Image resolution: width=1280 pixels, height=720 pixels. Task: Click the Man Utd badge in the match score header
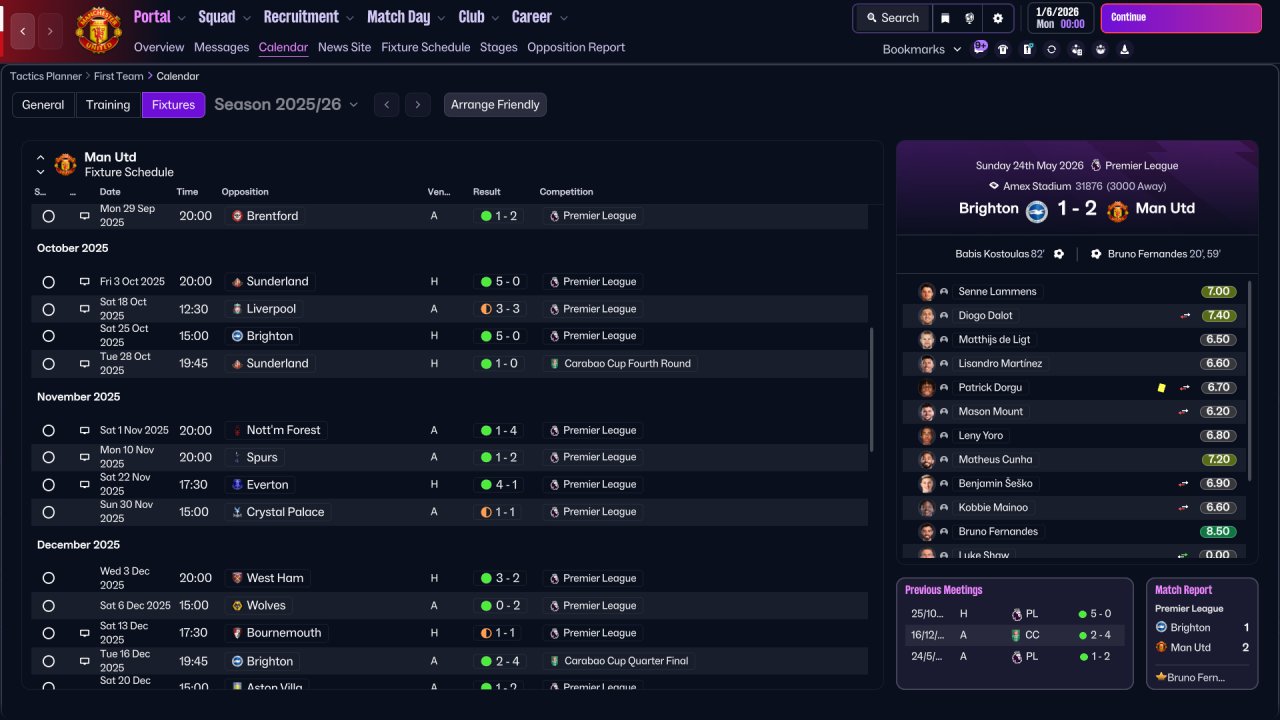point(1117,210)
